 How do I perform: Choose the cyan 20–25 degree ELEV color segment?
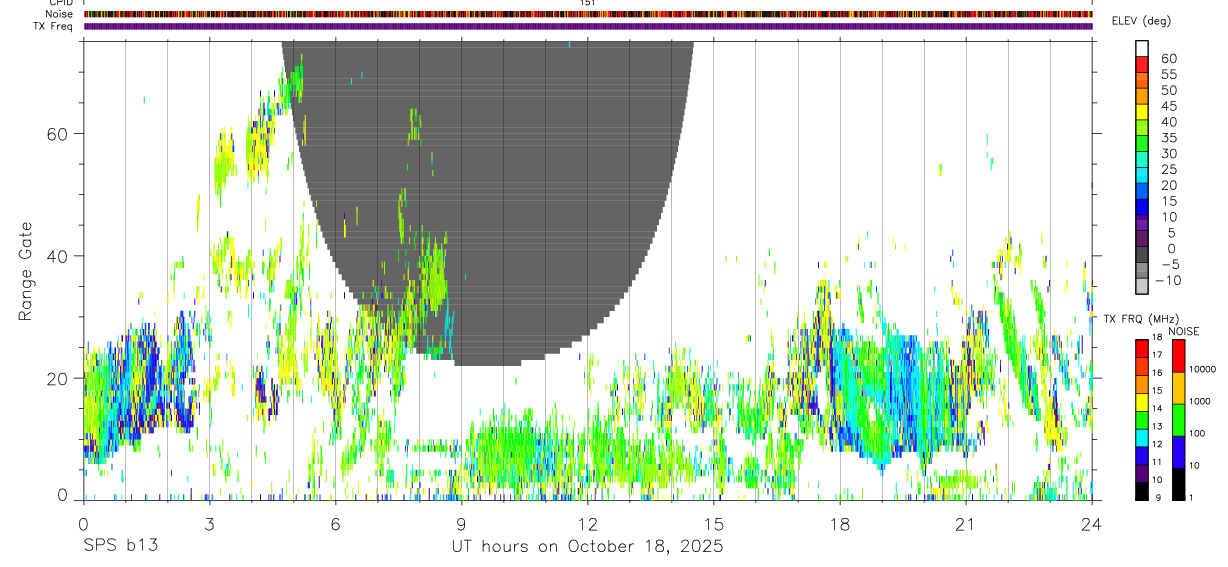tap(1142, 176)
